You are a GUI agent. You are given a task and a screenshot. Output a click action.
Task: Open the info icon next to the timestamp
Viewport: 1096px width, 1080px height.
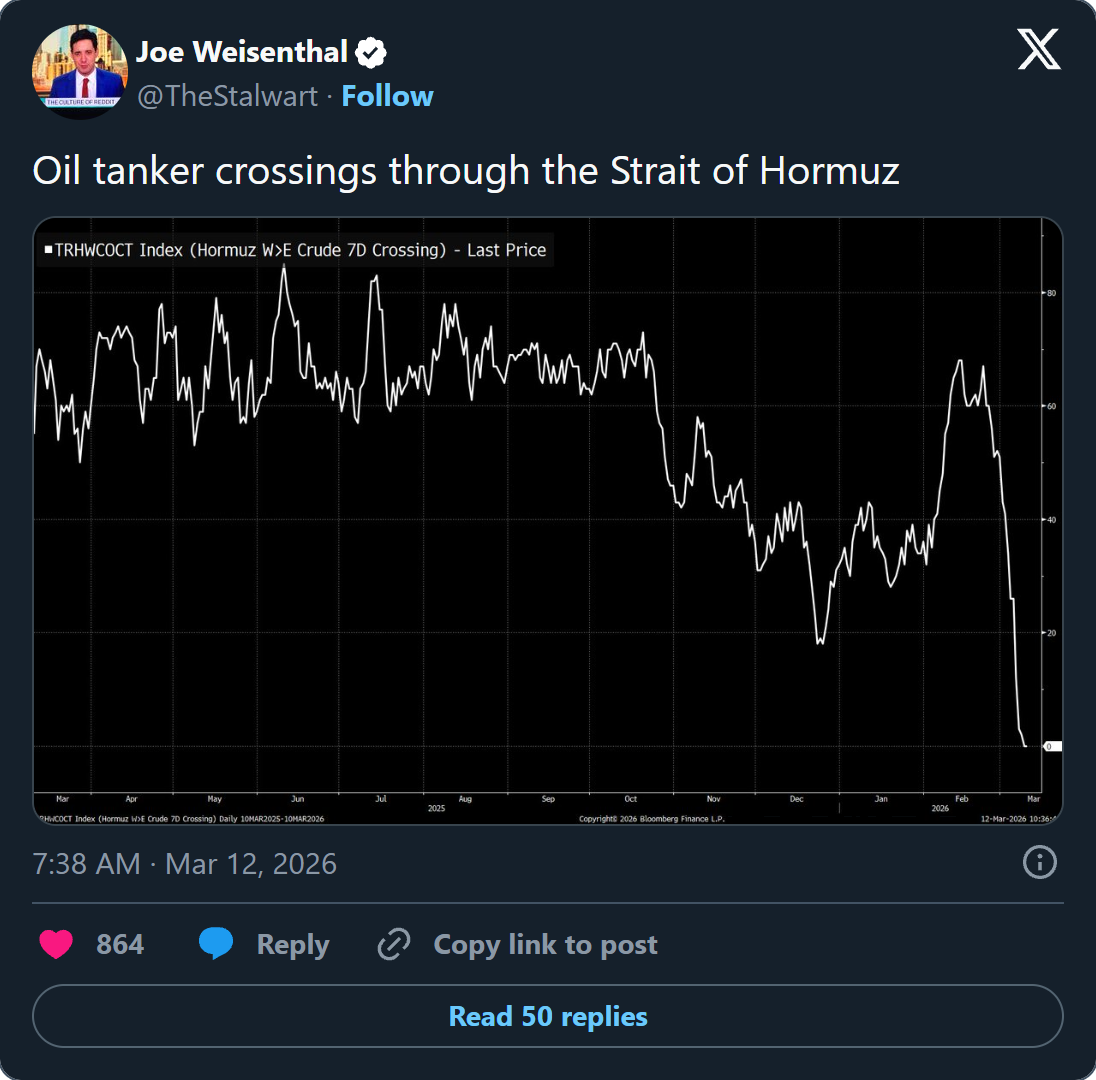coord(1039,863)
